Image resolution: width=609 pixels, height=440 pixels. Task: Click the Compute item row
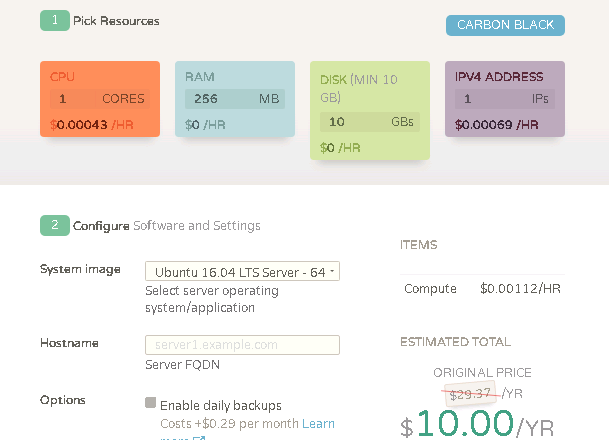click(x=482, y=289)
